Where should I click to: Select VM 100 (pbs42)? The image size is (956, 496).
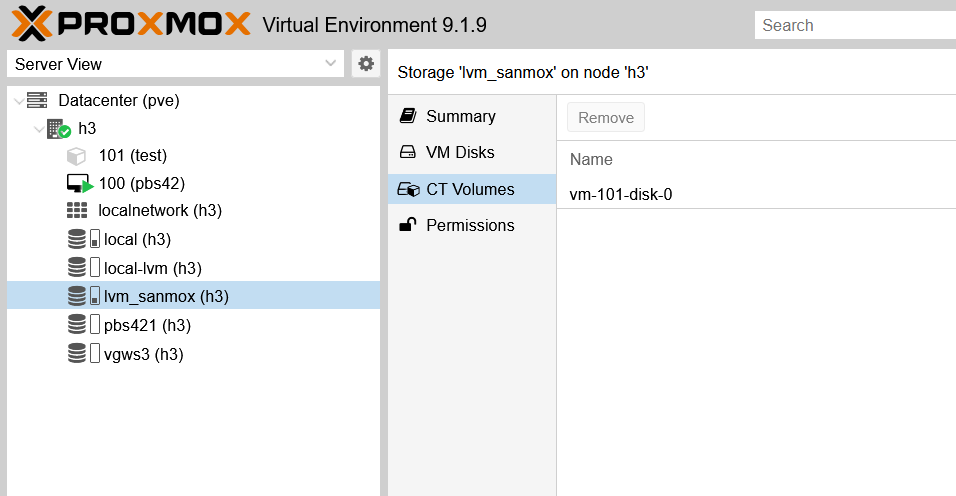click(x=141, y=183)
